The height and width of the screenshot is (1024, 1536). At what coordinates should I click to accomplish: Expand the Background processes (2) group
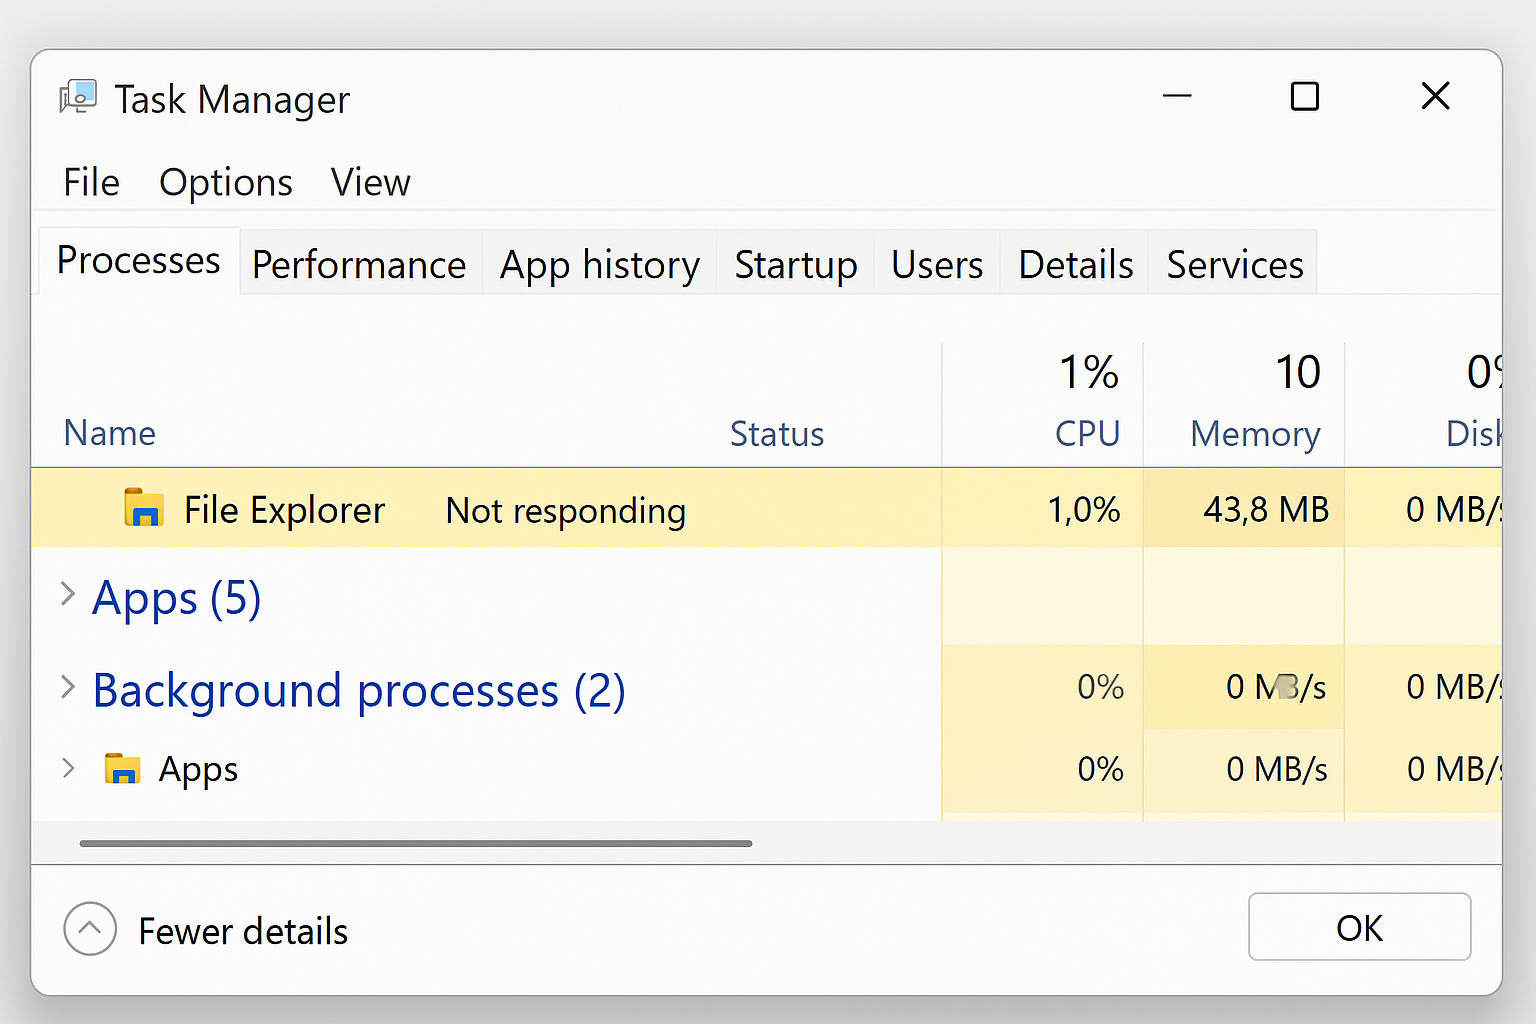68,687
